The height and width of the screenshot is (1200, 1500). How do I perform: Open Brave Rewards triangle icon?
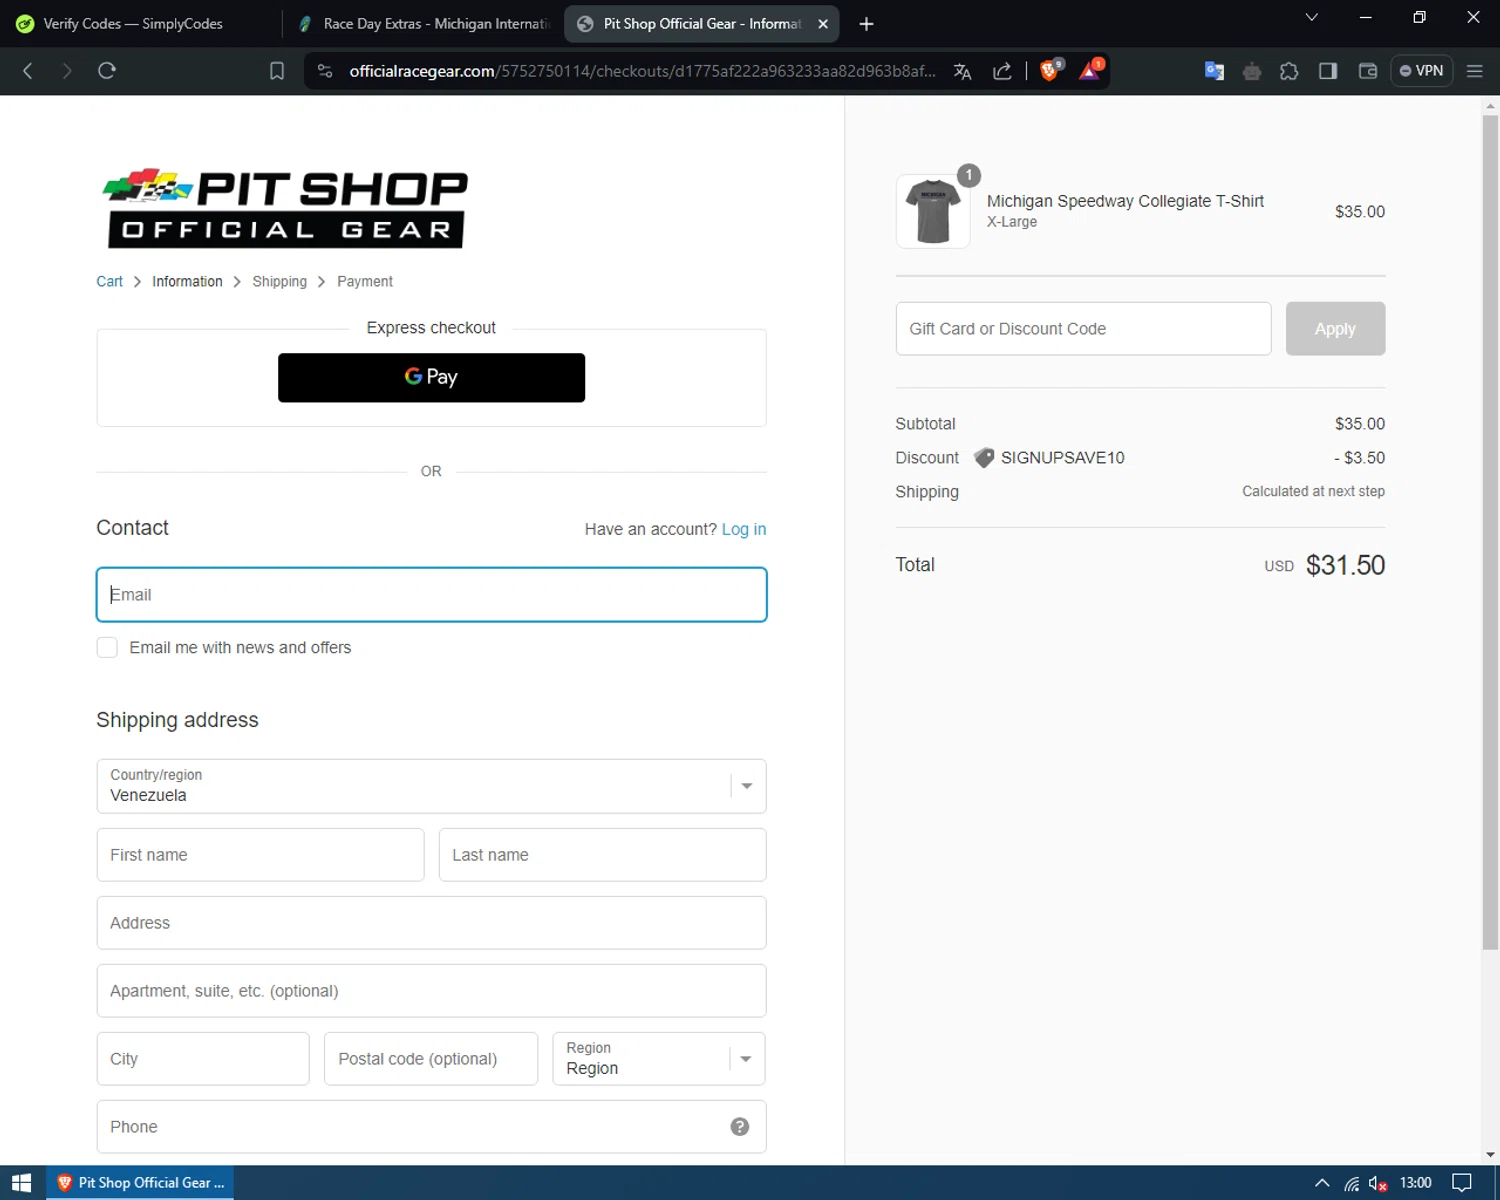pos(1090,70)
